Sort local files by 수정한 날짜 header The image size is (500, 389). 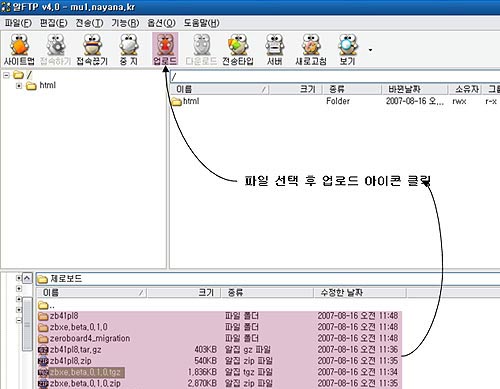coord(360,293)
